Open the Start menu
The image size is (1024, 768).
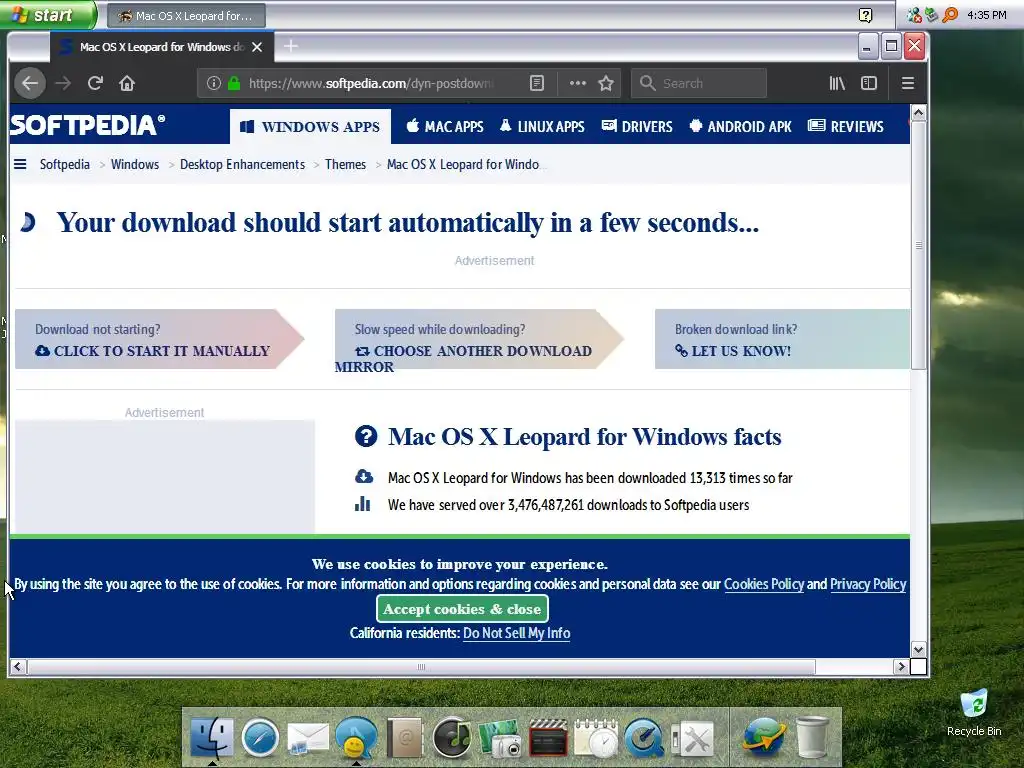pos(48,14)
